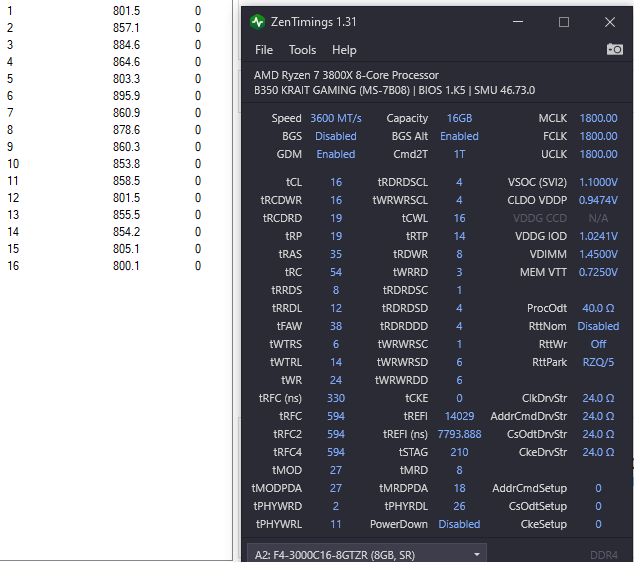Minimize the ZenTimings window

[518, 22]
